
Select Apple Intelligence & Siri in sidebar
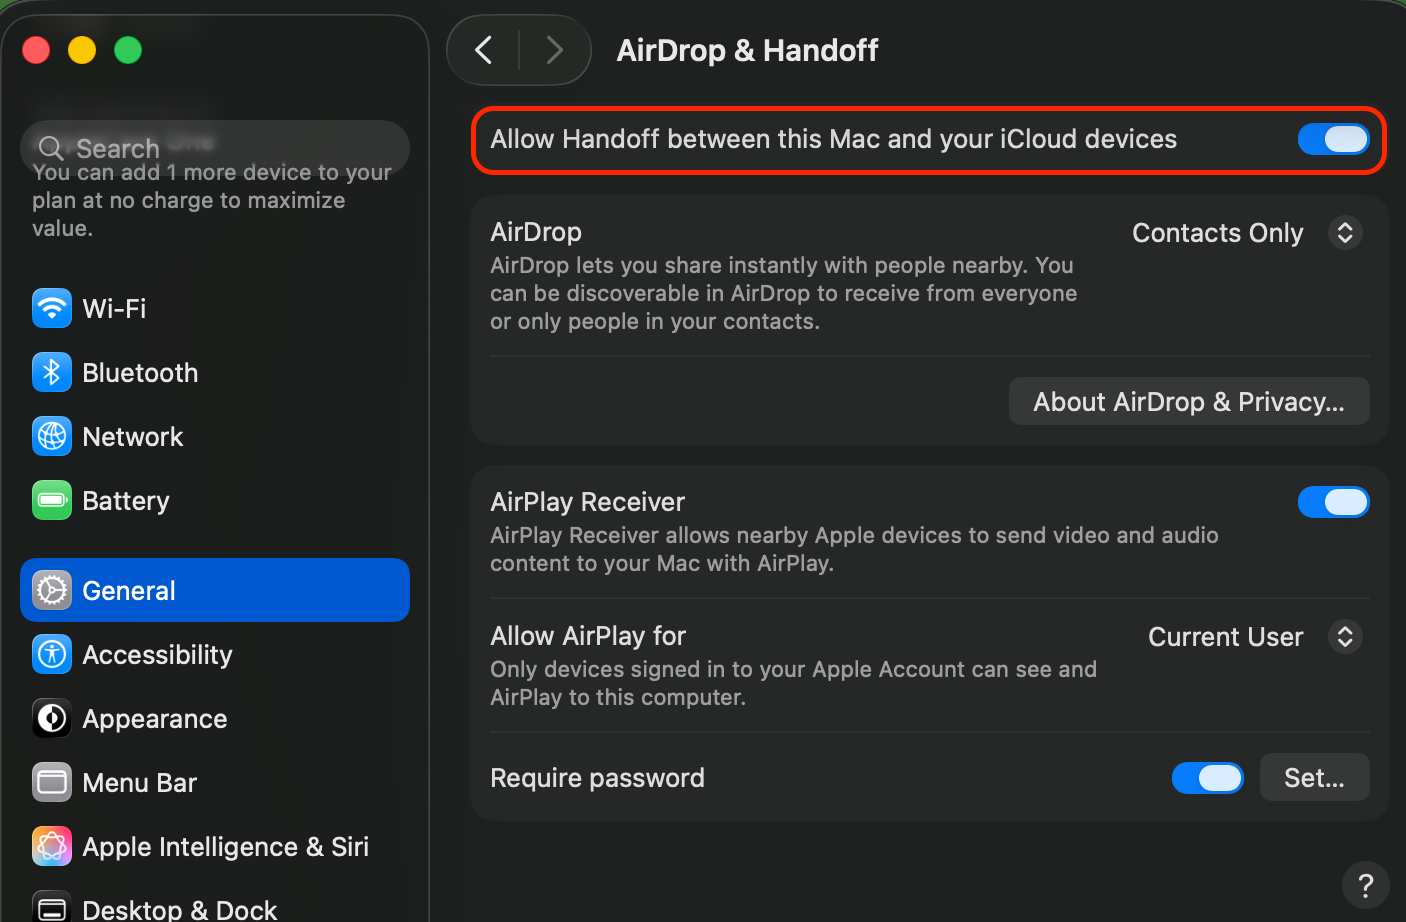[x=215, y=846]
